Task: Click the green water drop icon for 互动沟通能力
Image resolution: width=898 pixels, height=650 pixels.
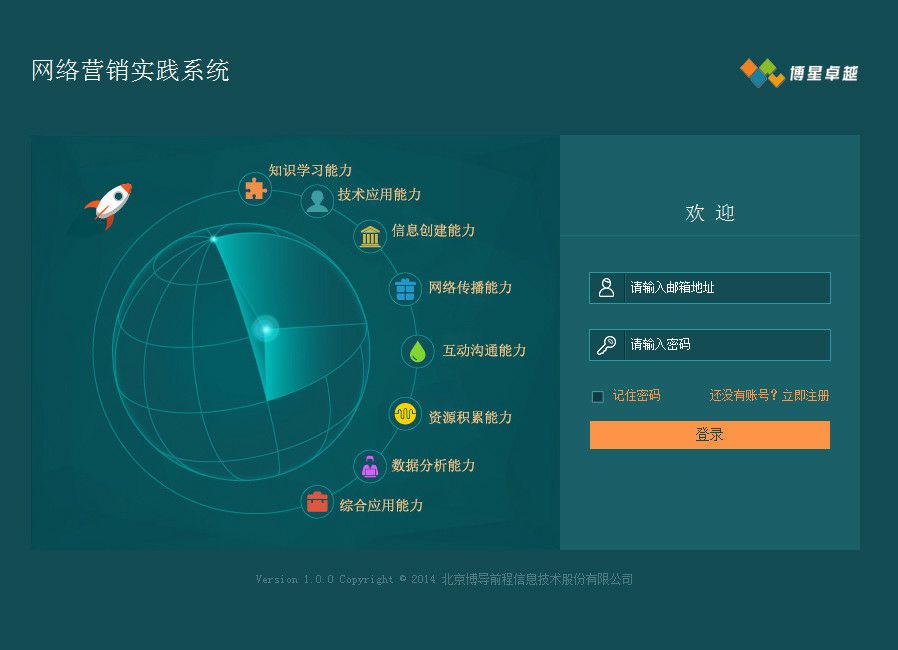Action: [418, 351]
